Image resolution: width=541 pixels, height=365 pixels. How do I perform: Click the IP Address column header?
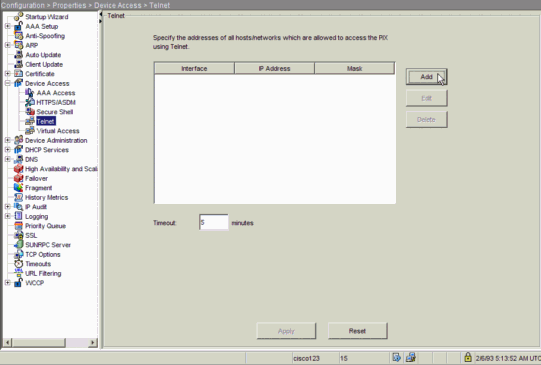(275, 68)
